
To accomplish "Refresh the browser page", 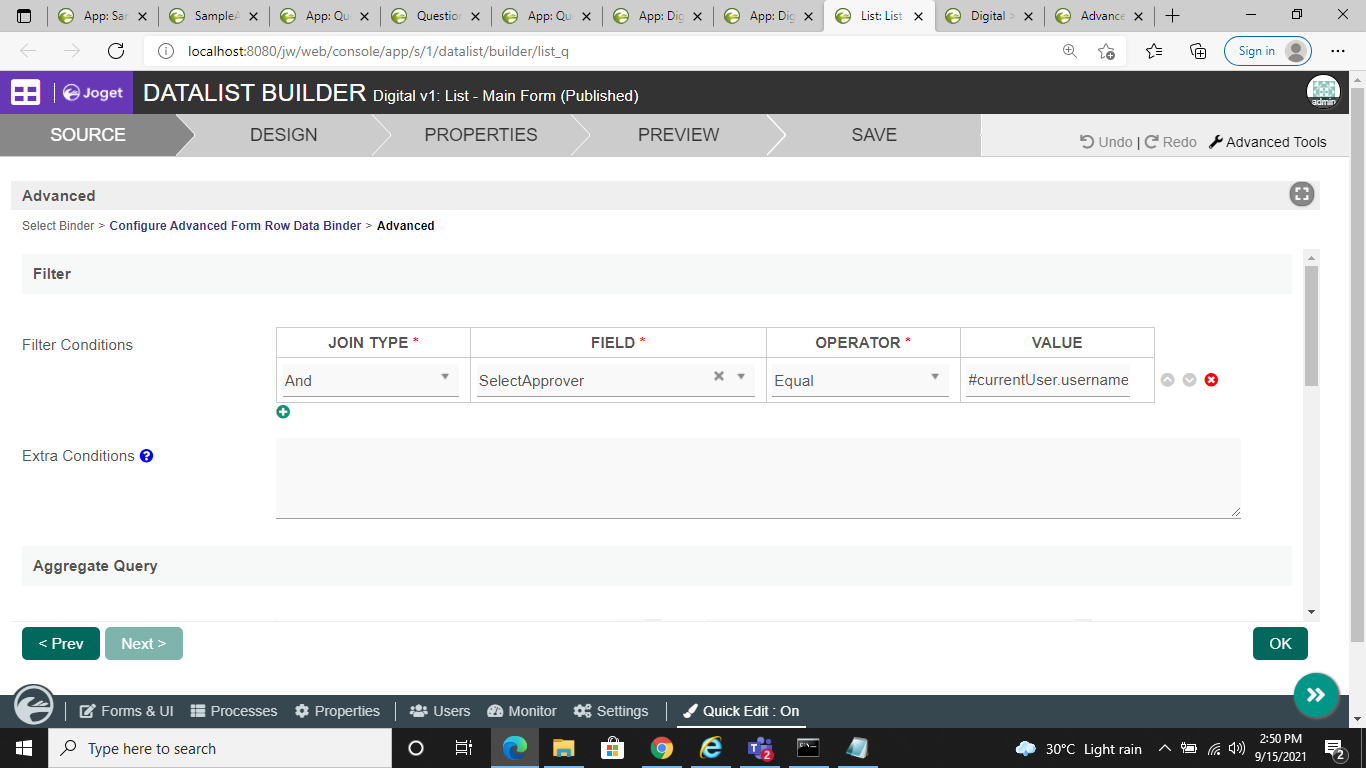I will click(116, 51).
